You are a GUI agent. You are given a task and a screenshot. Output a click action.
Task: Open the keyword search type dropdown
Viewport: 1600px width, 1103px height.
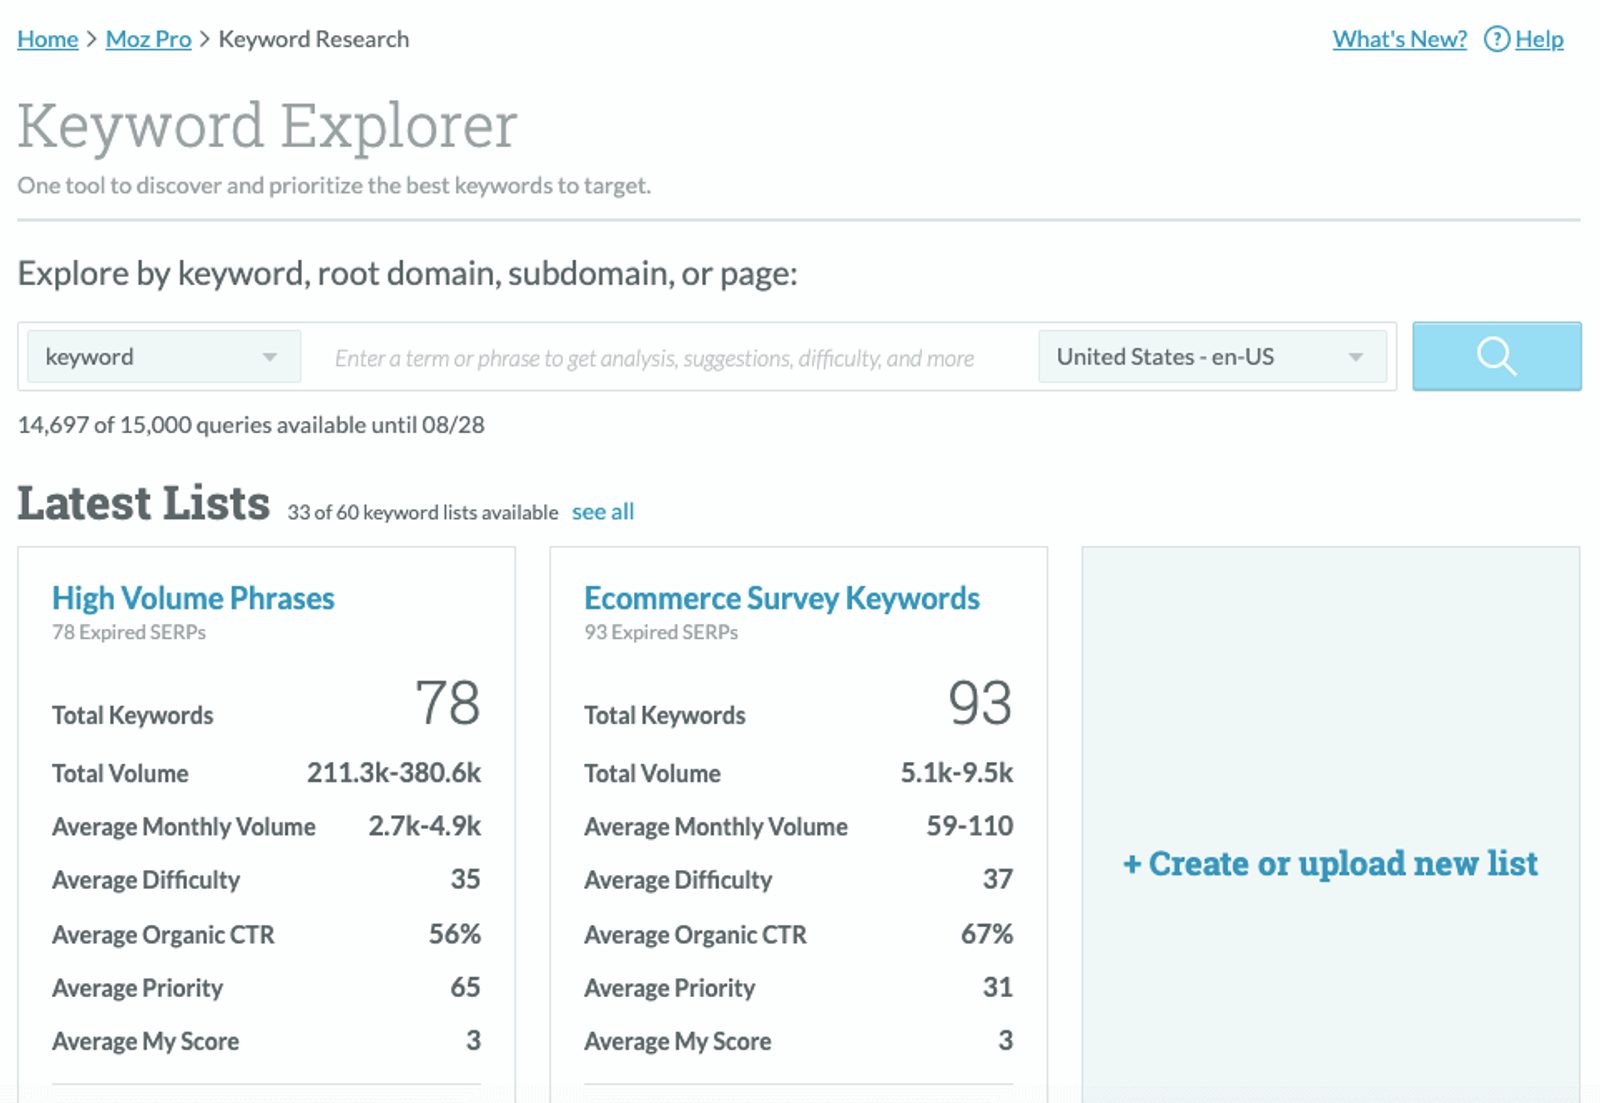pos(163,356)
